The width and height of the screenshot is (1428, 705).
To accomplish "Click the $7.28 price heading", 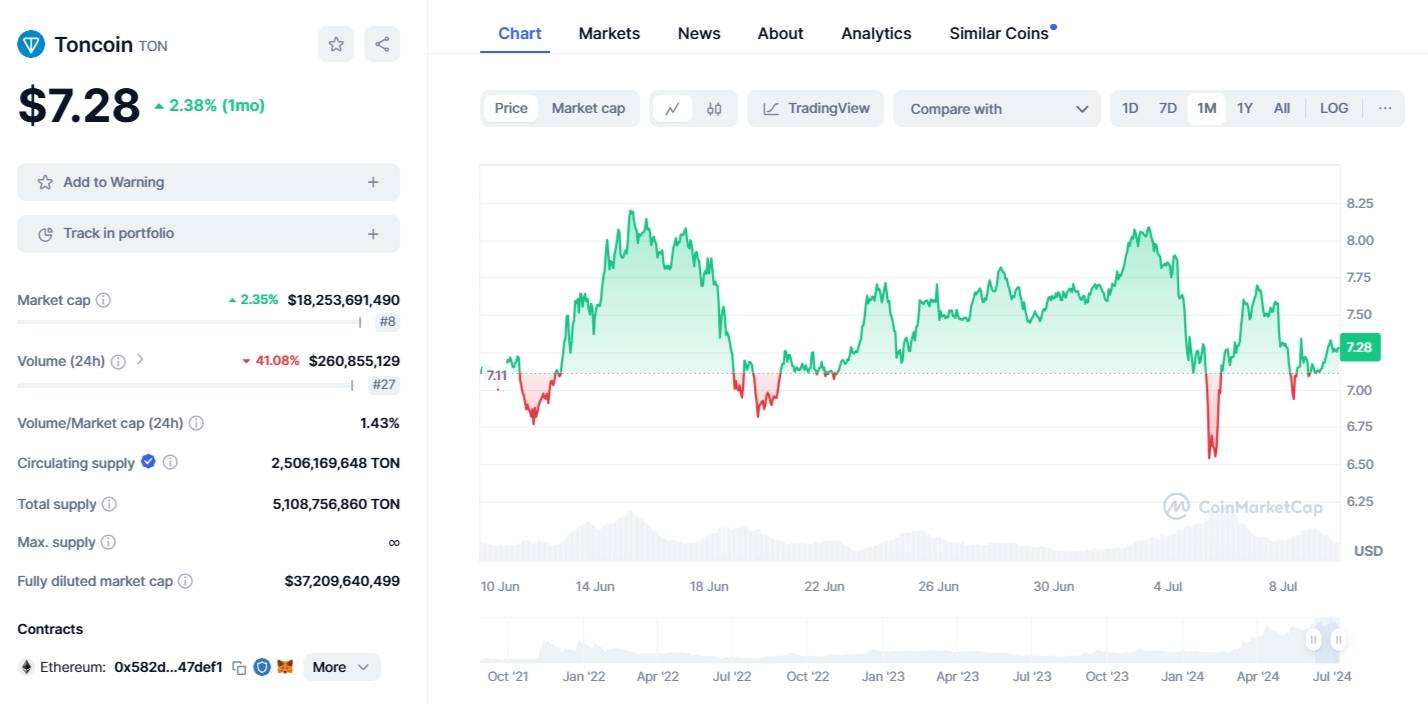I will 79,106.
